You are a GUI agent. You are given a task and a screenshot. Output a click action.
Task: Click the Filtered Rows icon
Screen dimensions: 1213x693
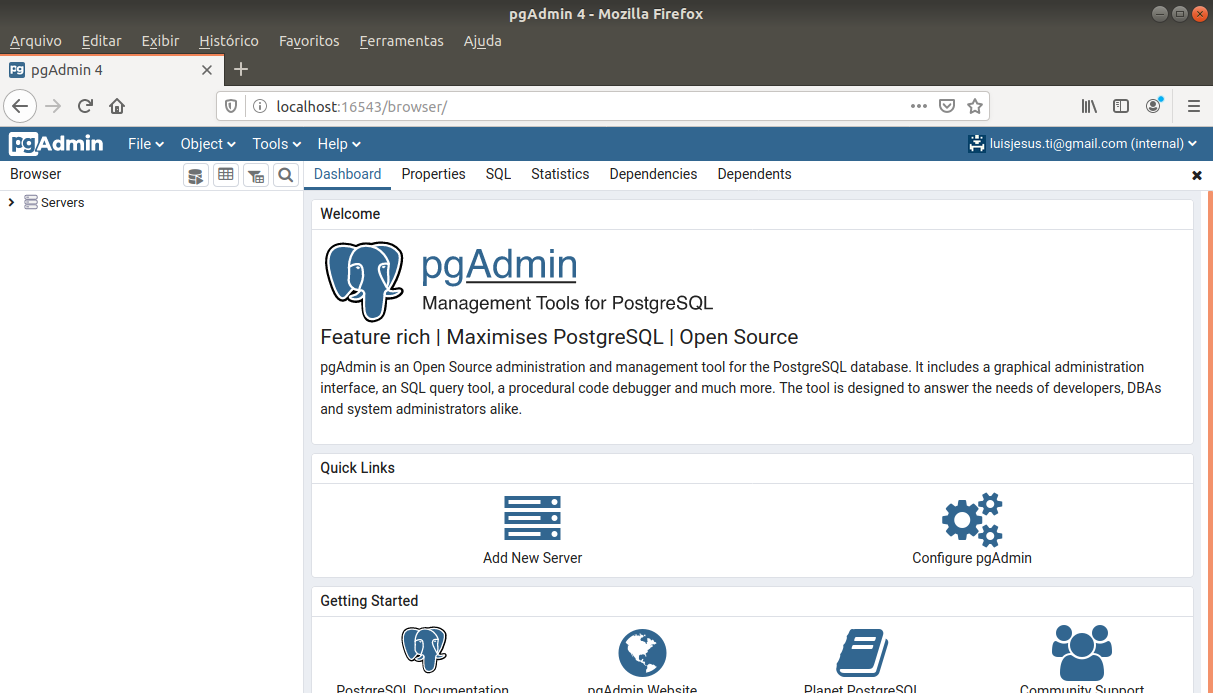pyautogui.click(x=256, y=175)
